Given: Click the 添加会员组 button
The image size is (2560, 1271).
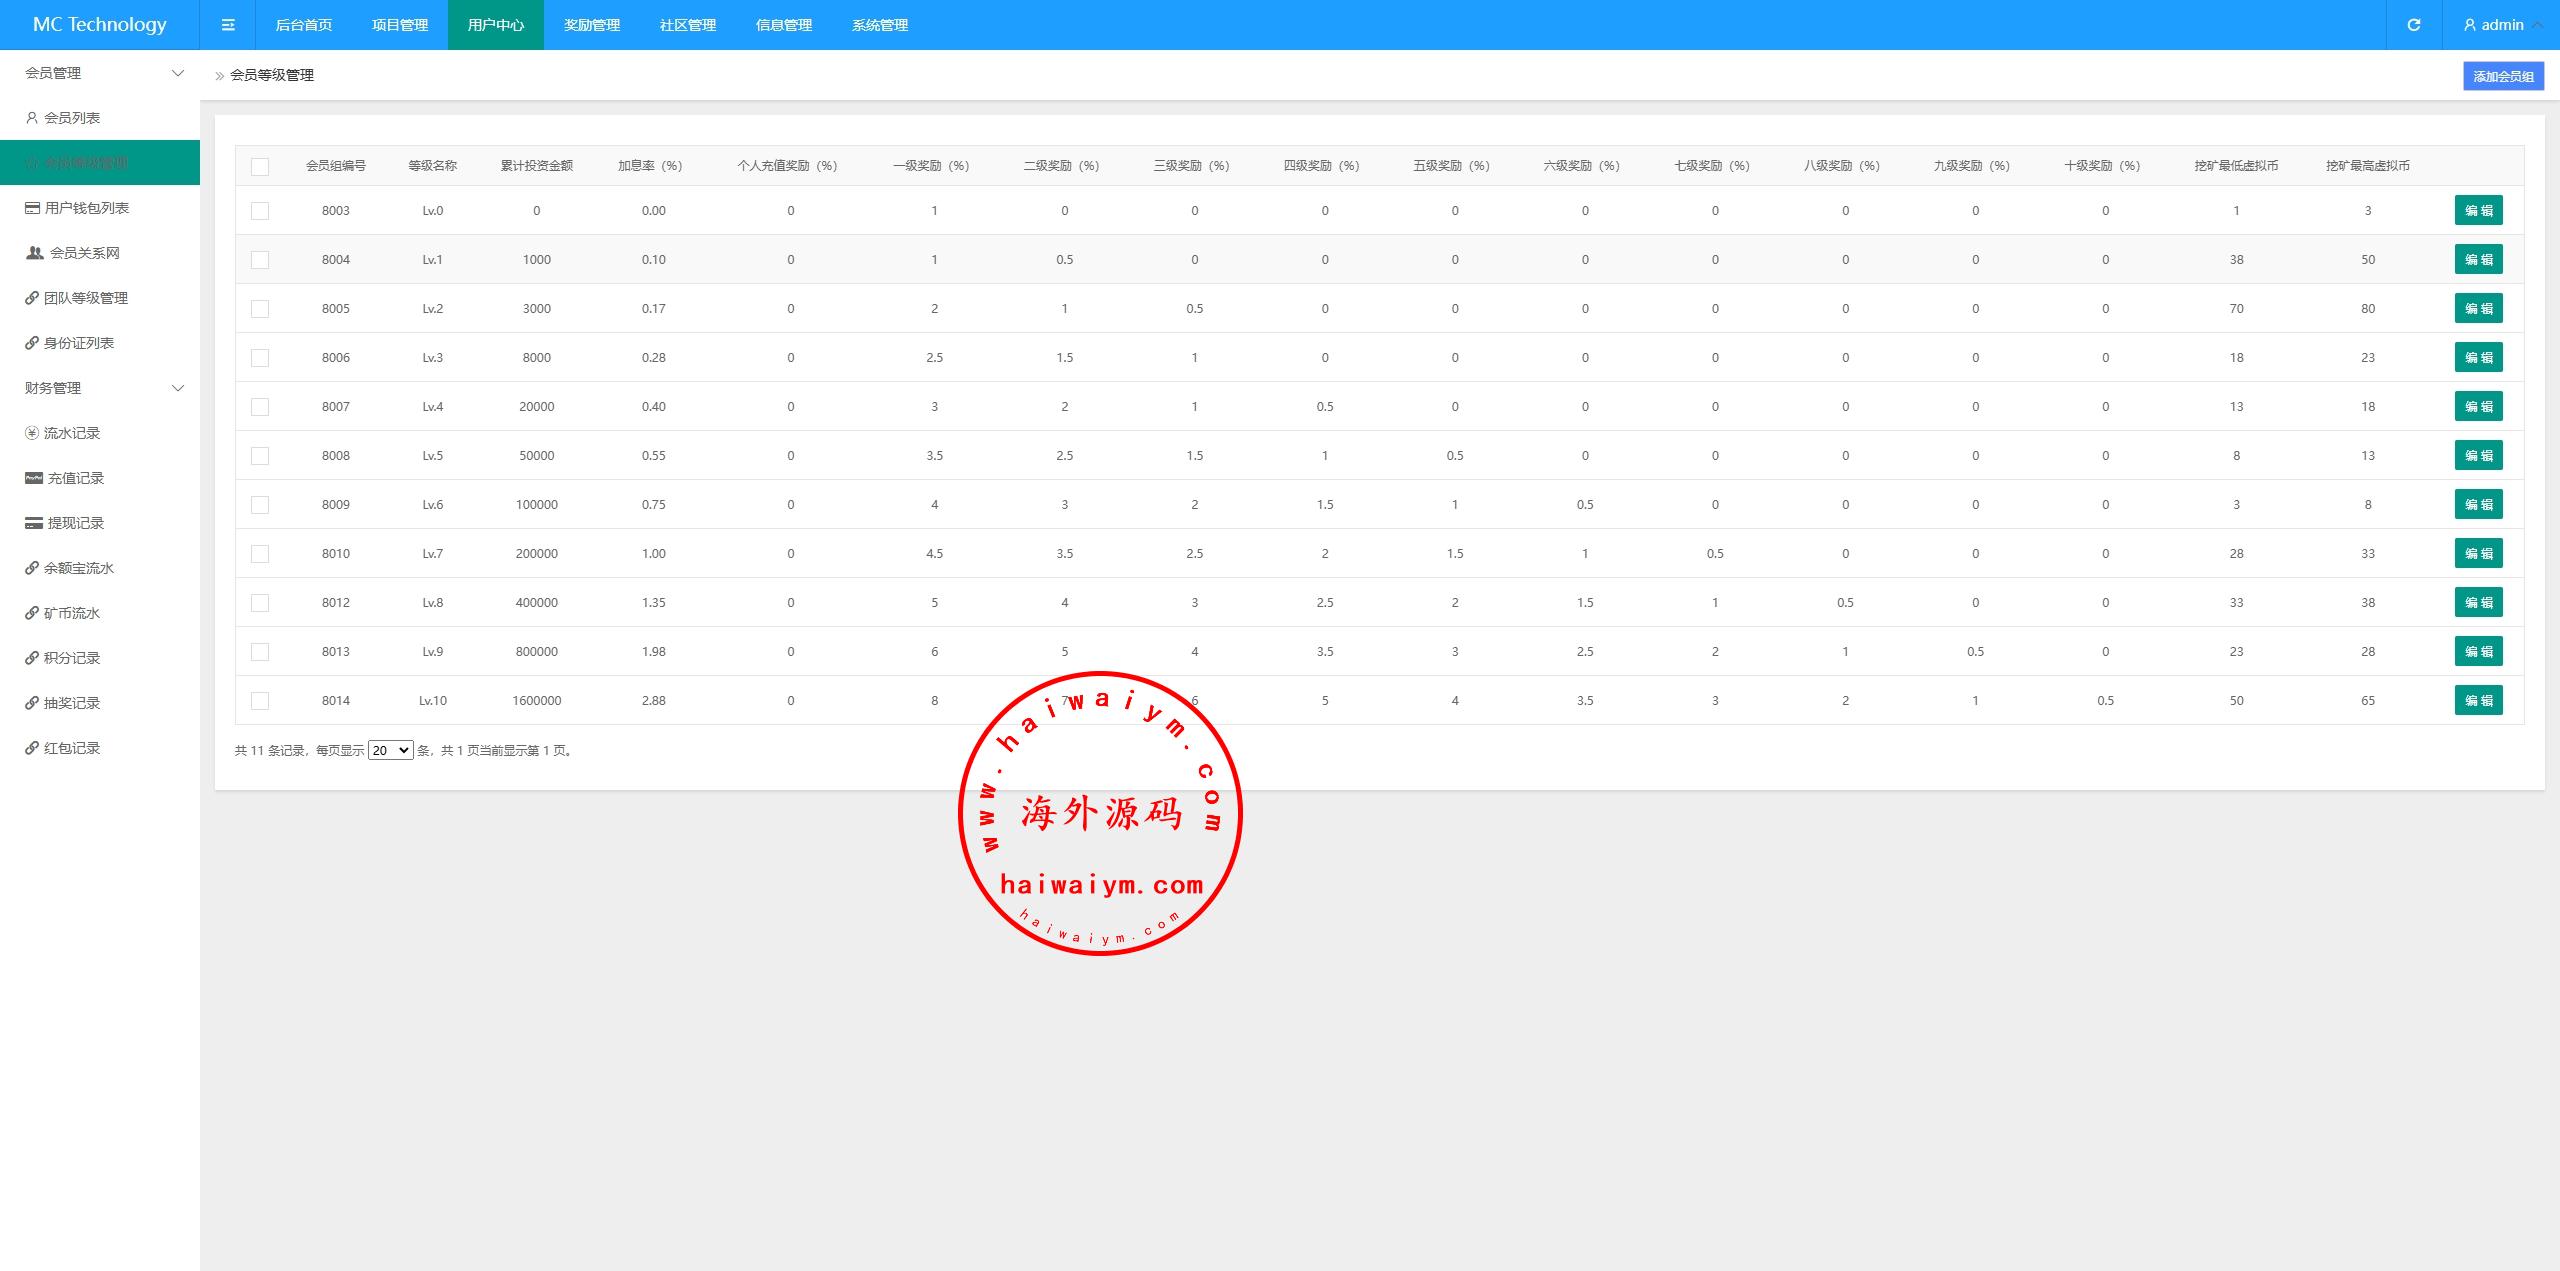Looking at the screenshot, I should point(2503,76).
